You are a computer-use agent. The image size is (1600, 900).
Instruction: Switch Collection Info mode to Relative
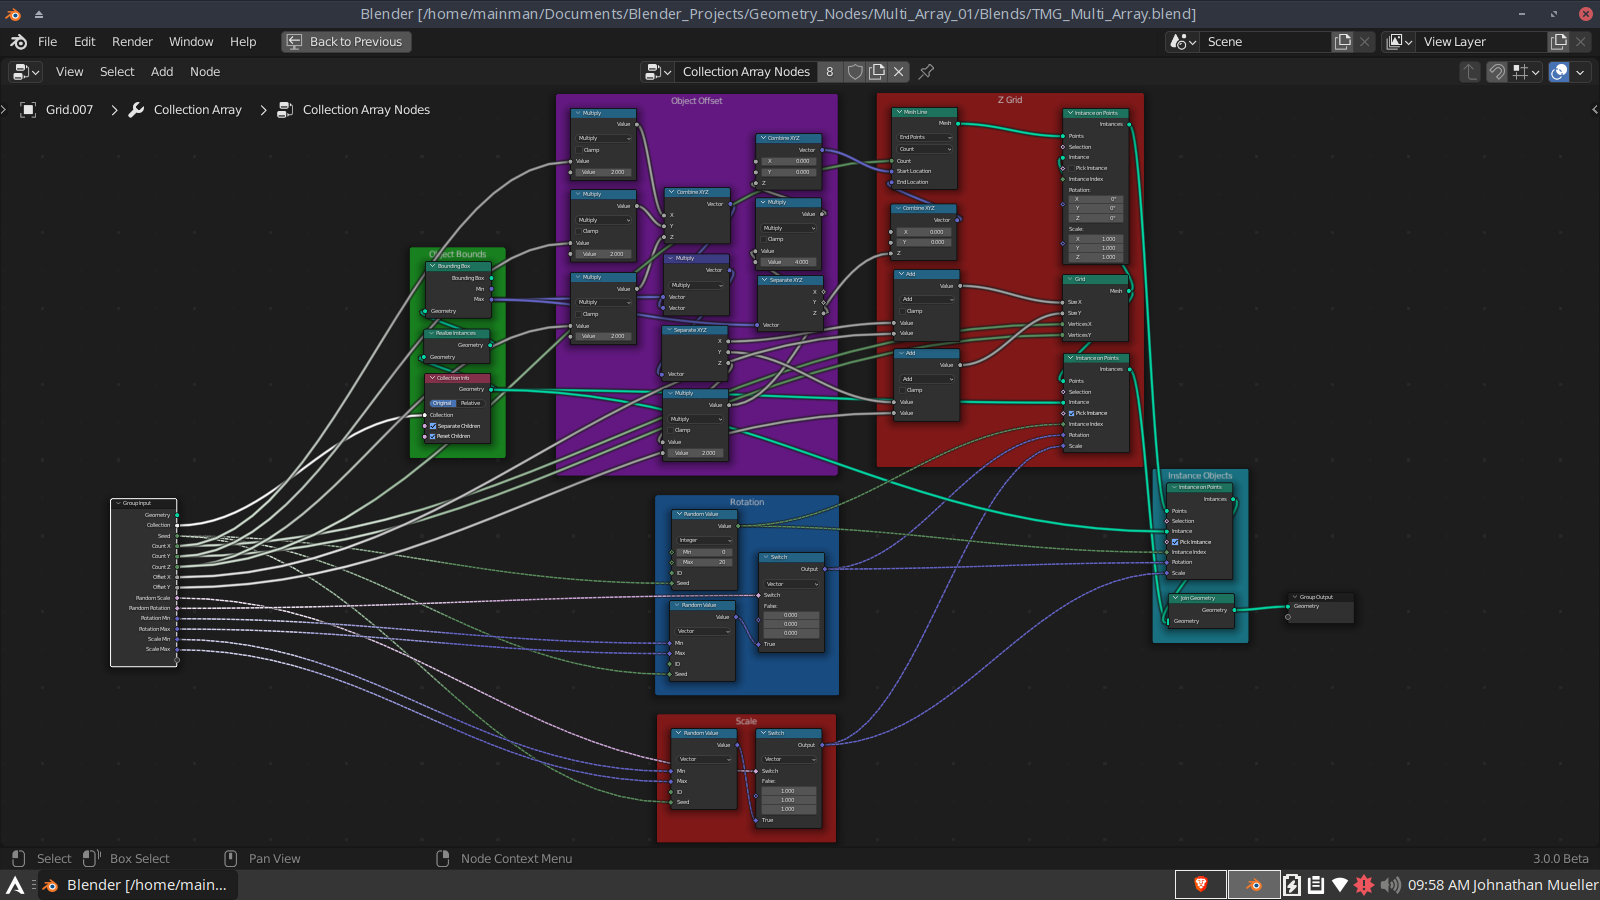471,403
